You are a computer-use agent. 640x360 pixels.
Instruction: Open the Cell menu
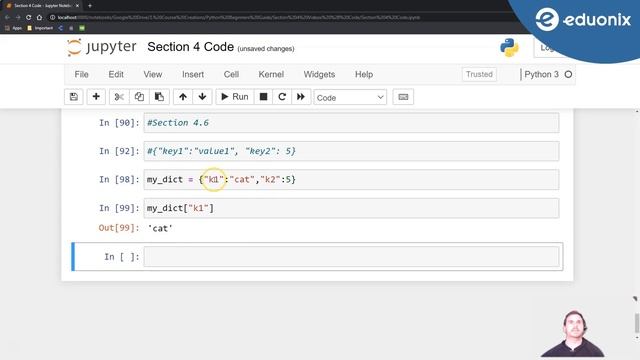pos(231,74)
